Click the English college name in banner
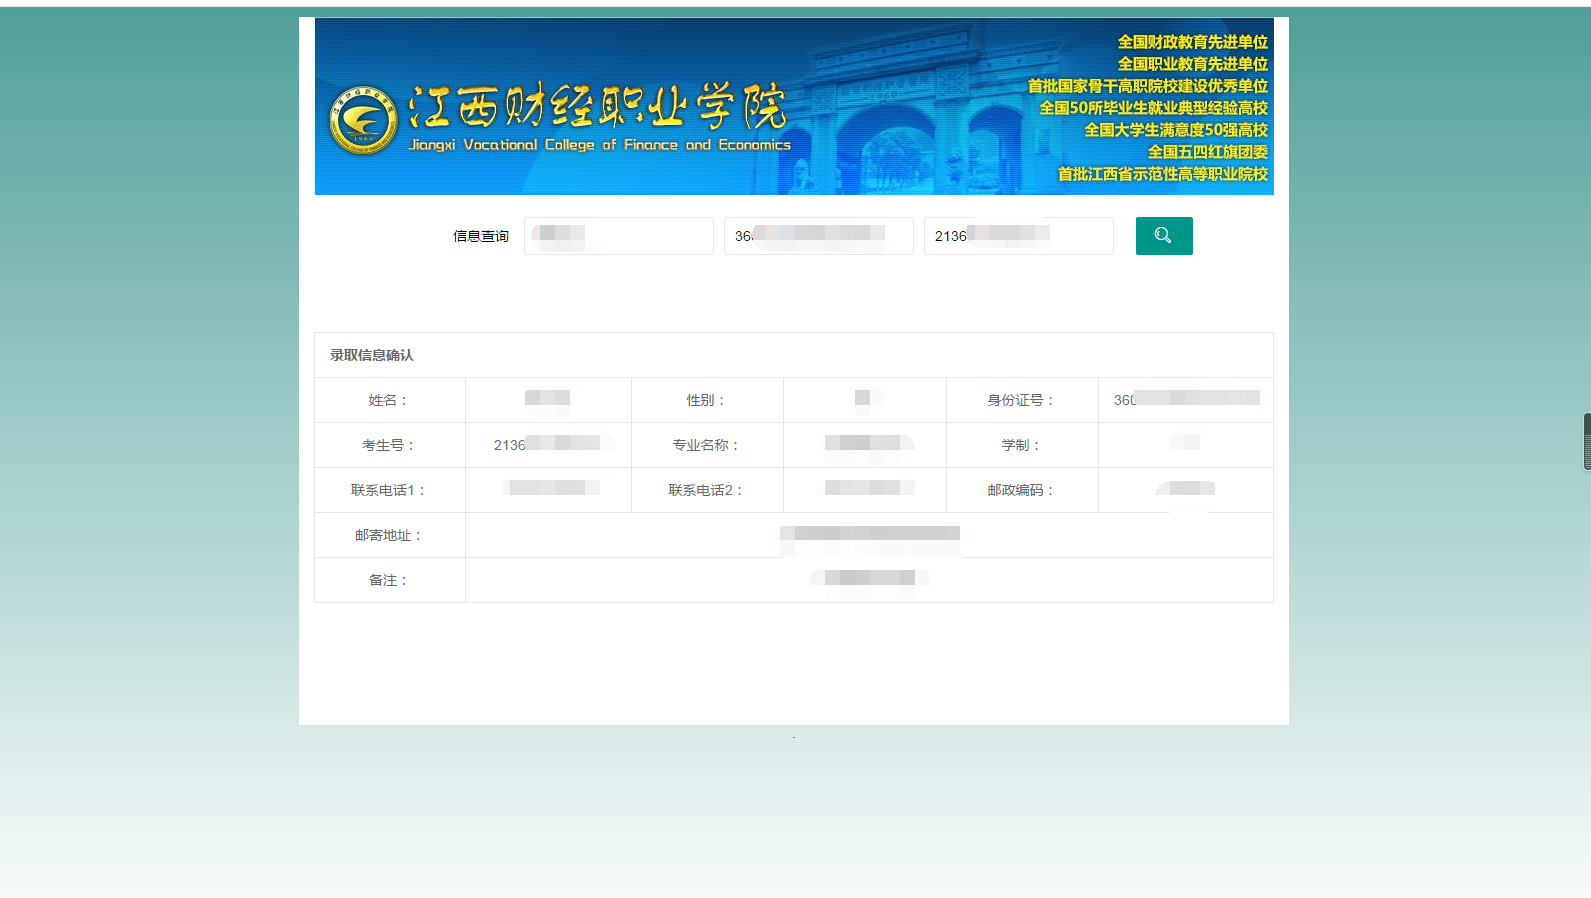Image resolution: width=1591 pixels, height=898 pixels. (599, 145)
